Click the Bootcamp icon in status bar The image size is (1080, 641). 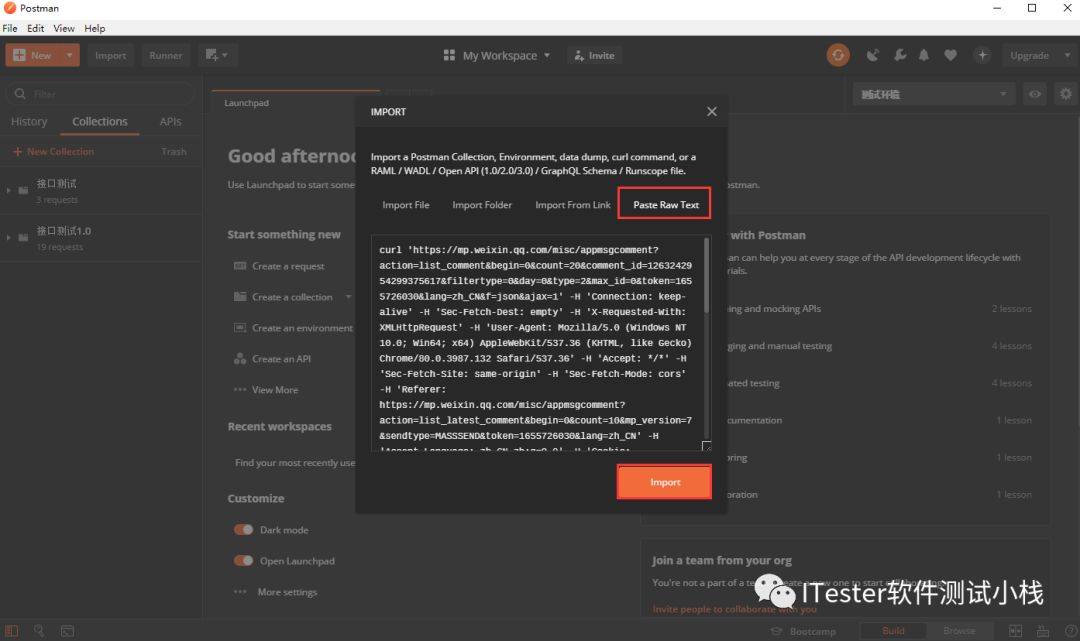click(x=776, y=631)
